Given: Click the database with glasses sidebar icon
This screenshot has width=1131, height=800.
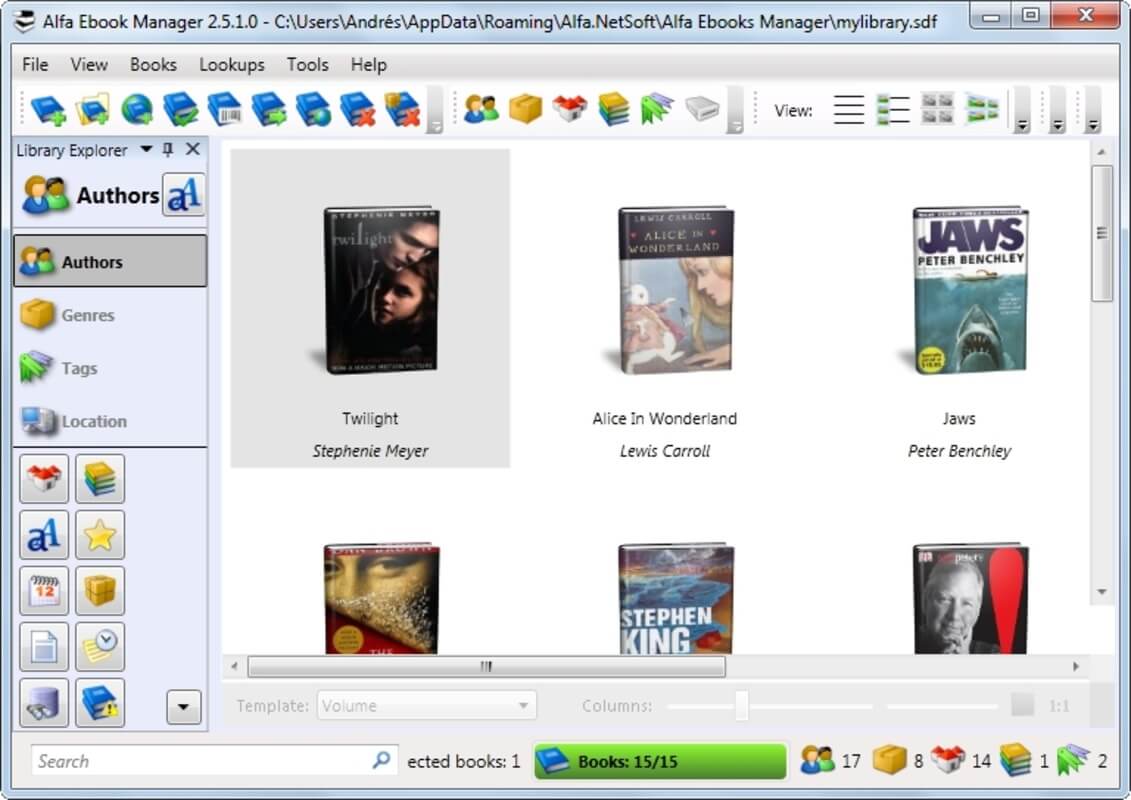Looking at the screenshot, I should tap(44, 703).
